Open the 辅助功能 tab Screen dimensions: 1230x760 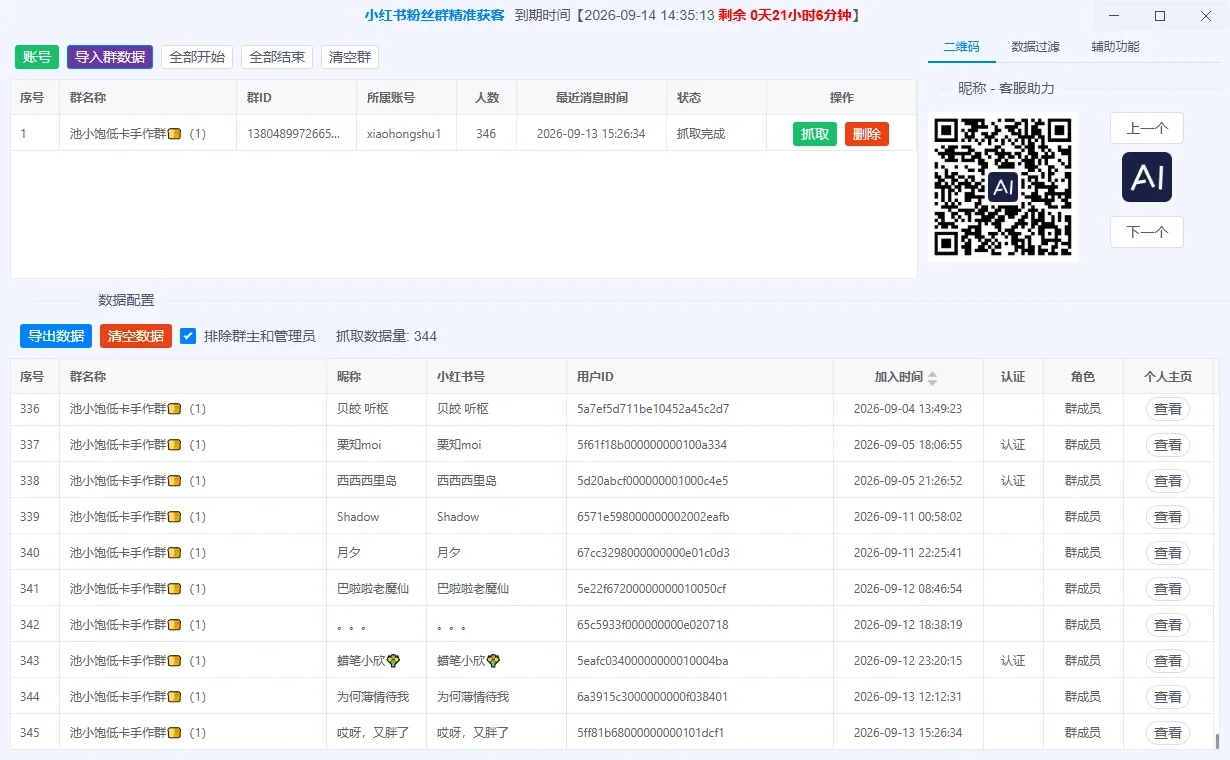pyautogui.click(x=1115, y=47)
